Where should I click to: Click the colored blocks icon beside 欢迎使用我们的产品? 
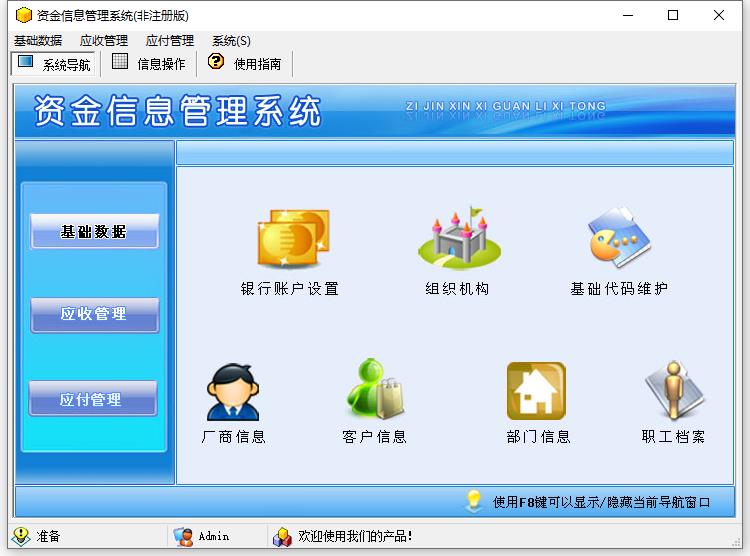coord(282,536)
